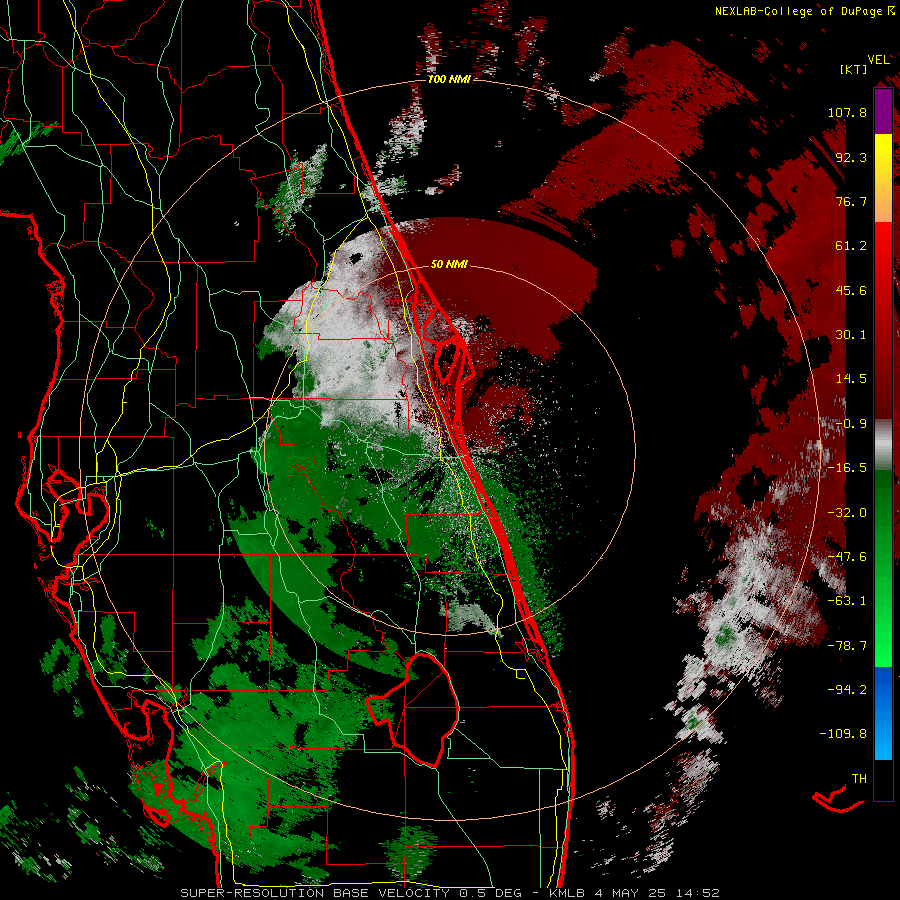Click the -16.5 legend value
This screenshot has width=900, height=900.
click(x=847, y=468)
